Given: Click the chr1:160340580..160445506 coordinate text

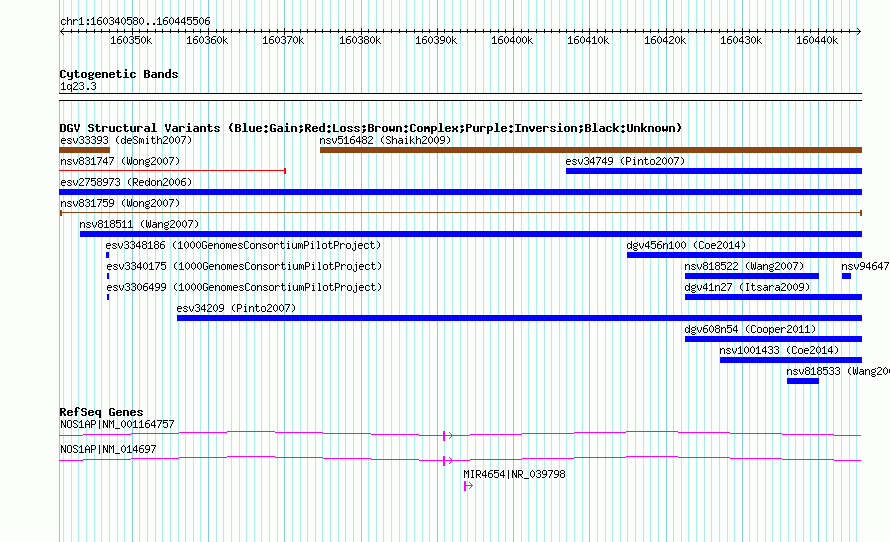Looking at the screenshot, I should 135,22.
